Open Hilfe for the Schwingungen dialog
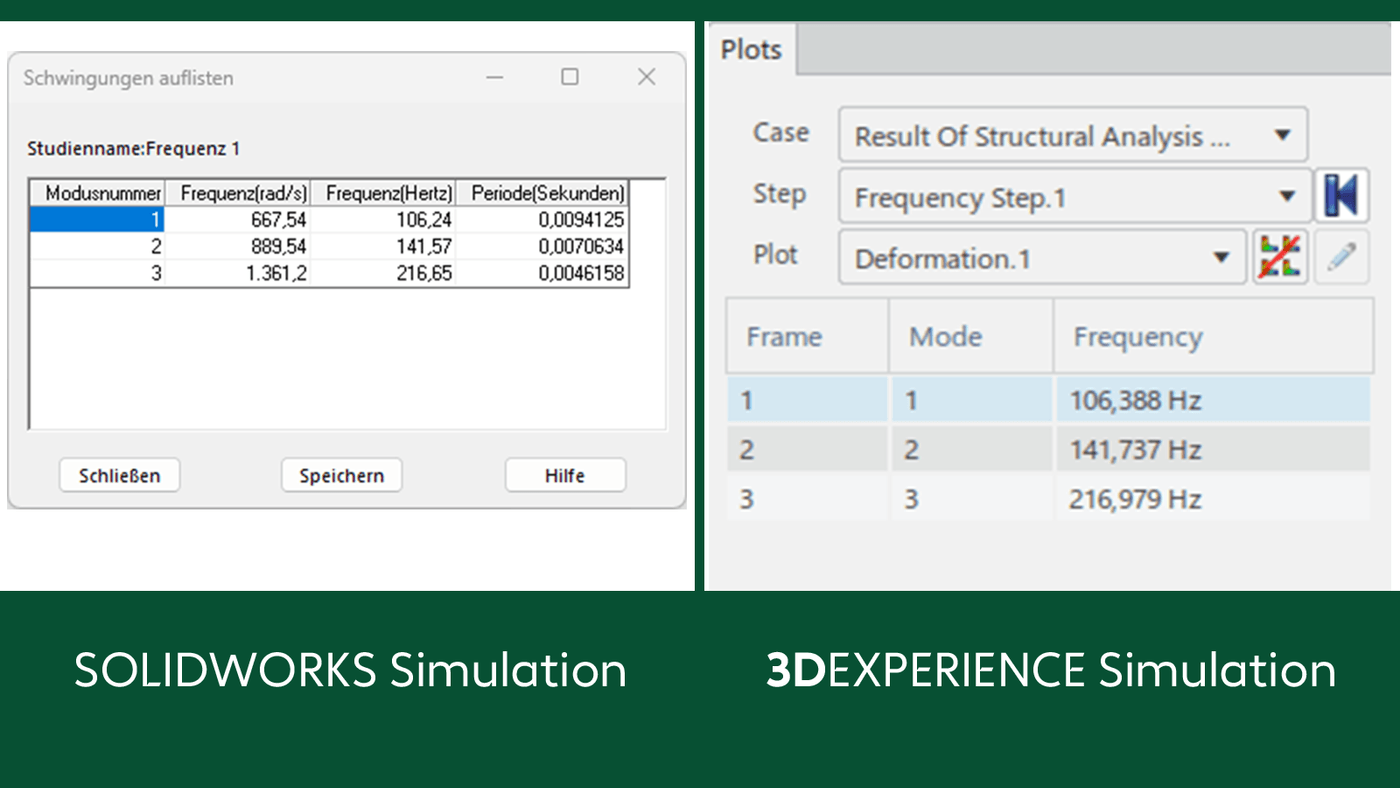The height and width of the screenshot is (788, 1400). point(565,475)
